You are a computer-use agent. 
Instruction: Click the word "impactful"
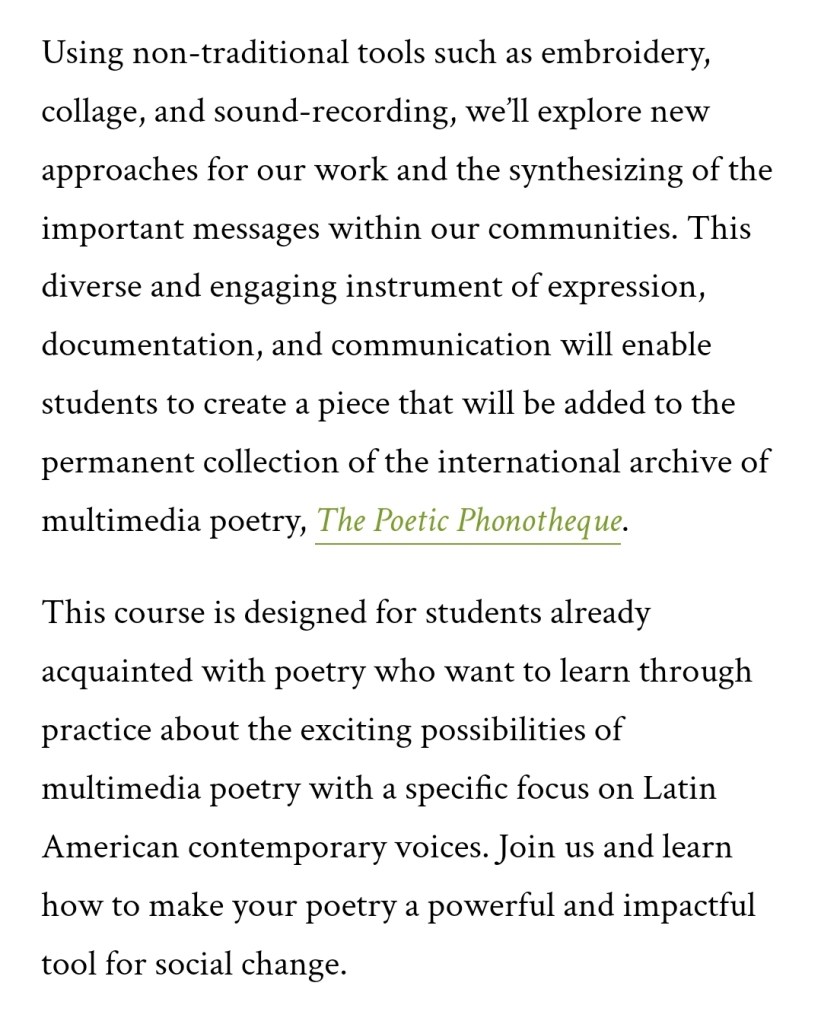point(689,906)
